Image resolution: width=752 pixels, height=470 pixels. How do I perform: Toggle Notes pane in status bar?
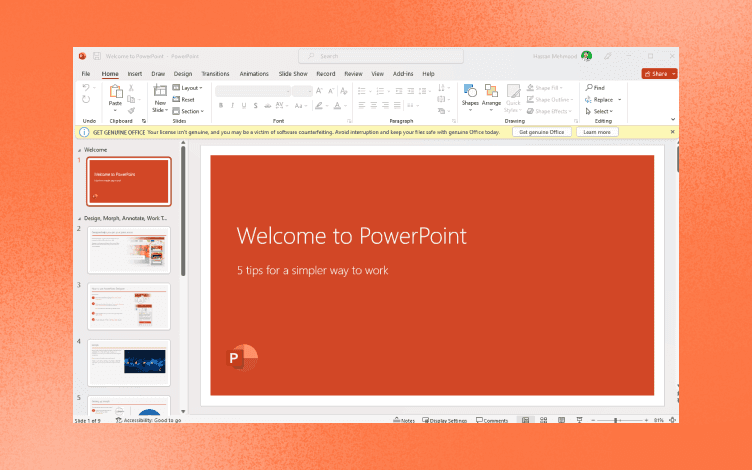404,420
